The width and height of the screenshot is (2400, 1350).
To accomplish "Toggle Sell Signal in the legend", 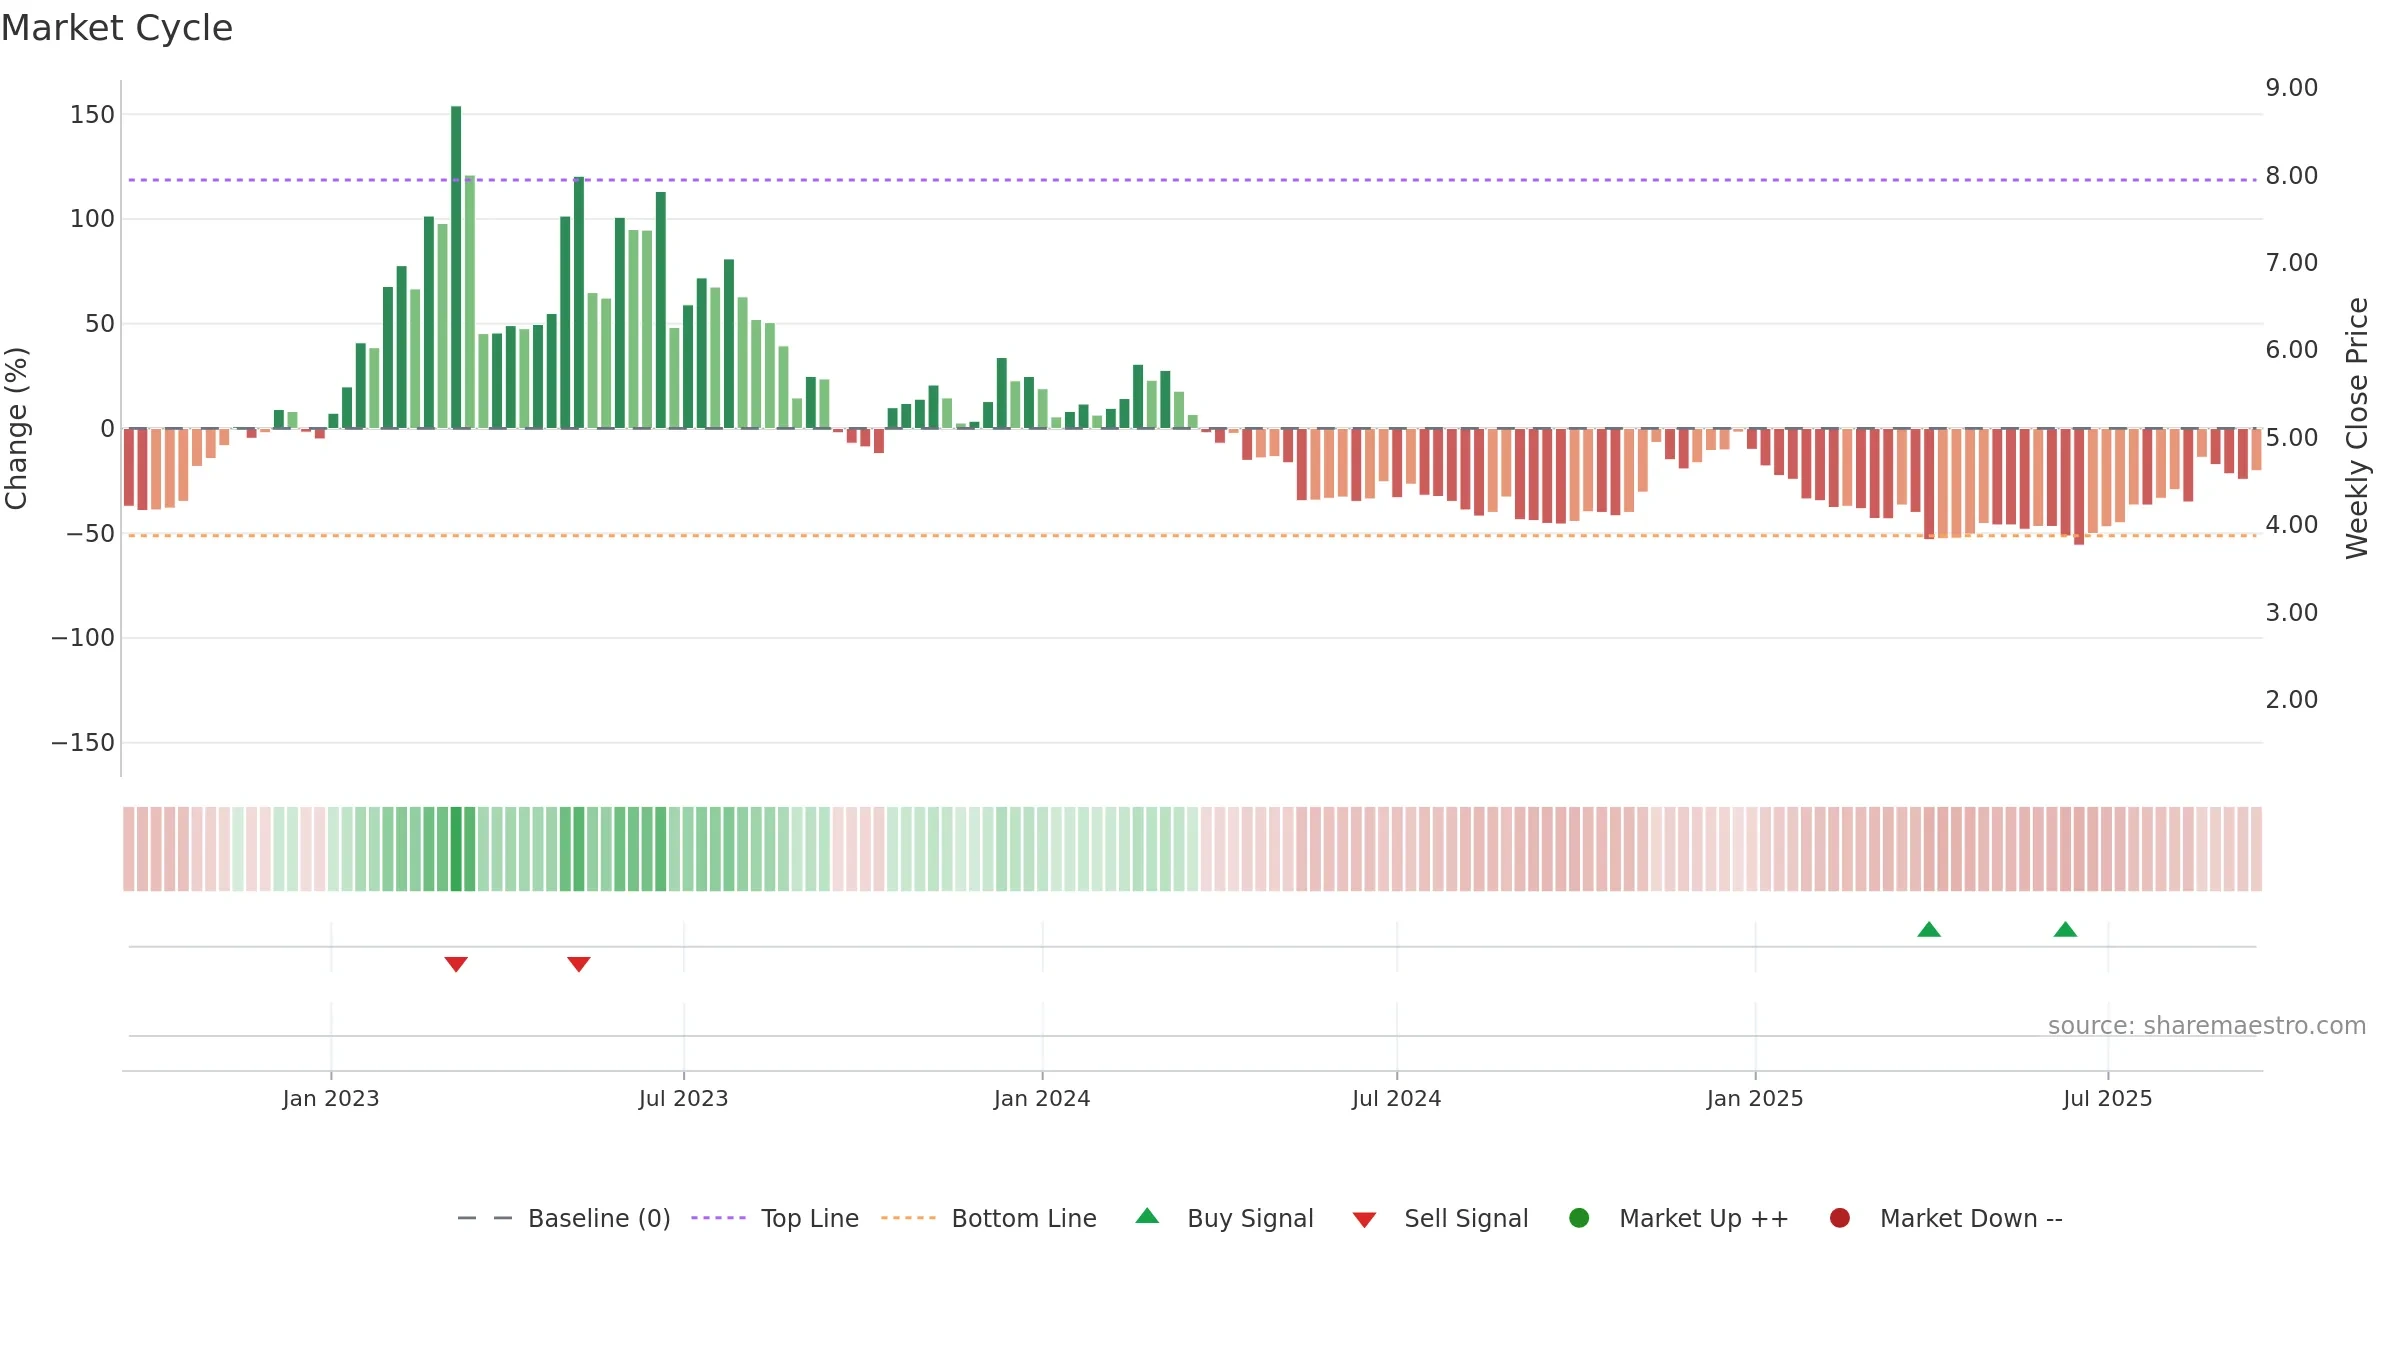I will tap(1440, 1218).
